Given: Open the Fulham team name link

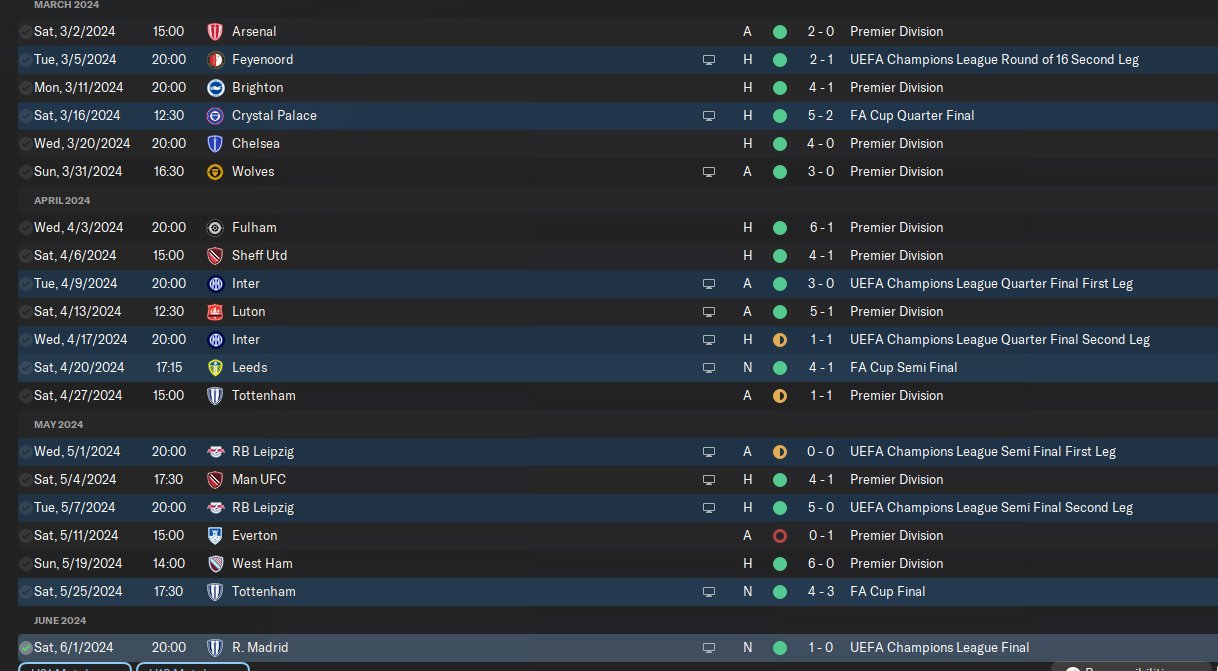Looking at the screenshot, I should click(254, 228).
